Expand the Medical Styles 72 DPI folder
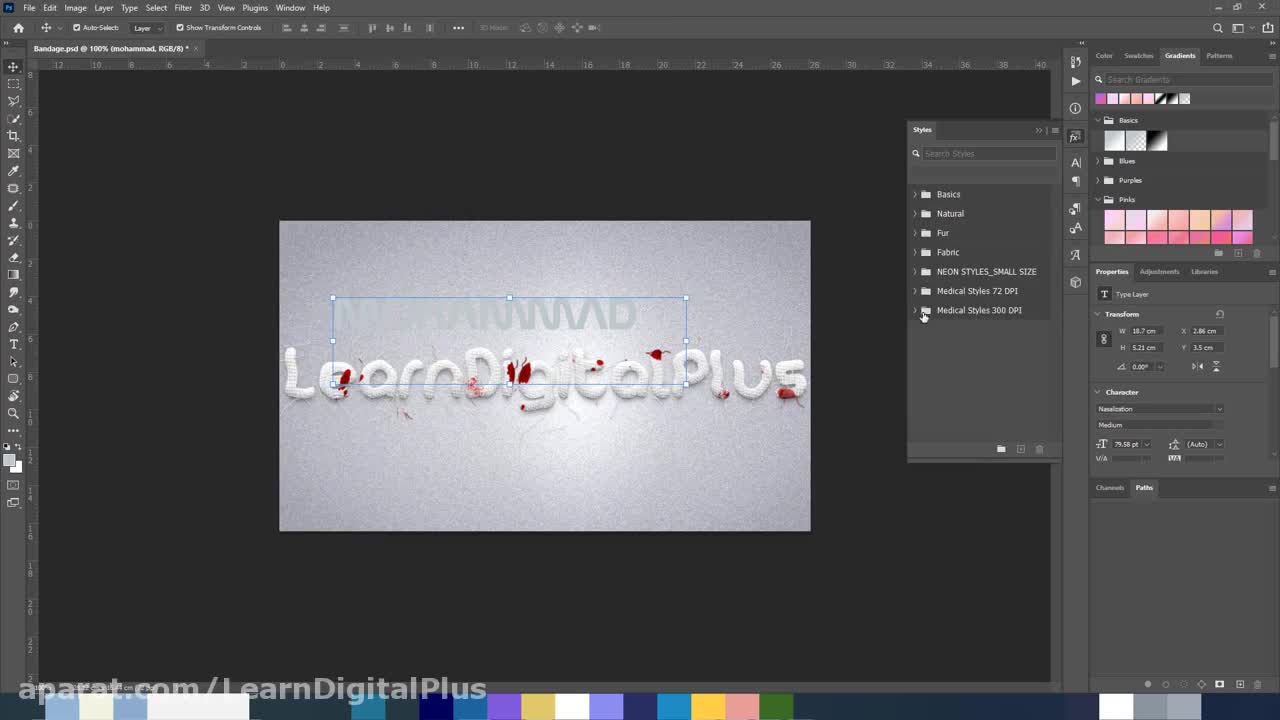 [915, 291]
